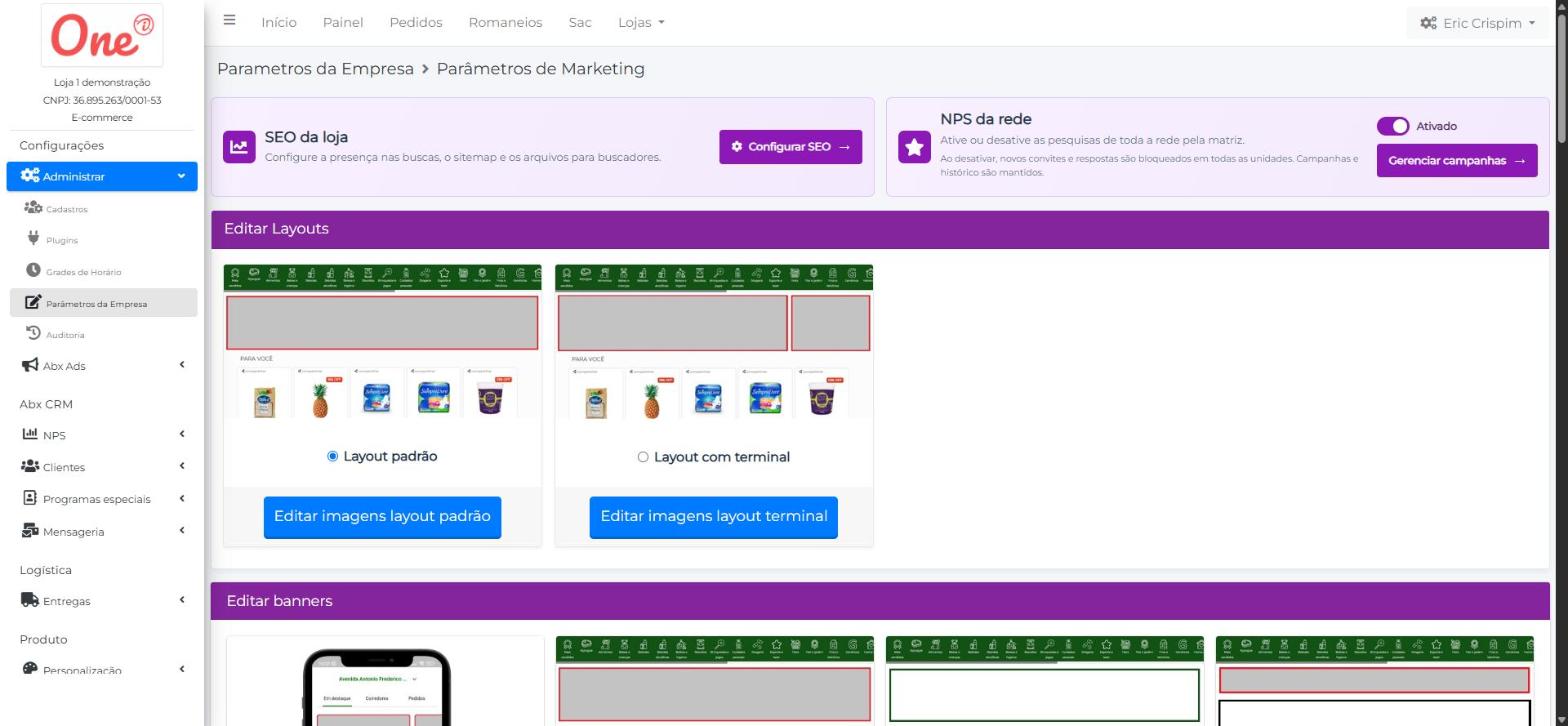Select Parâmetros da Empresa in sidebar

click(104, 303)
